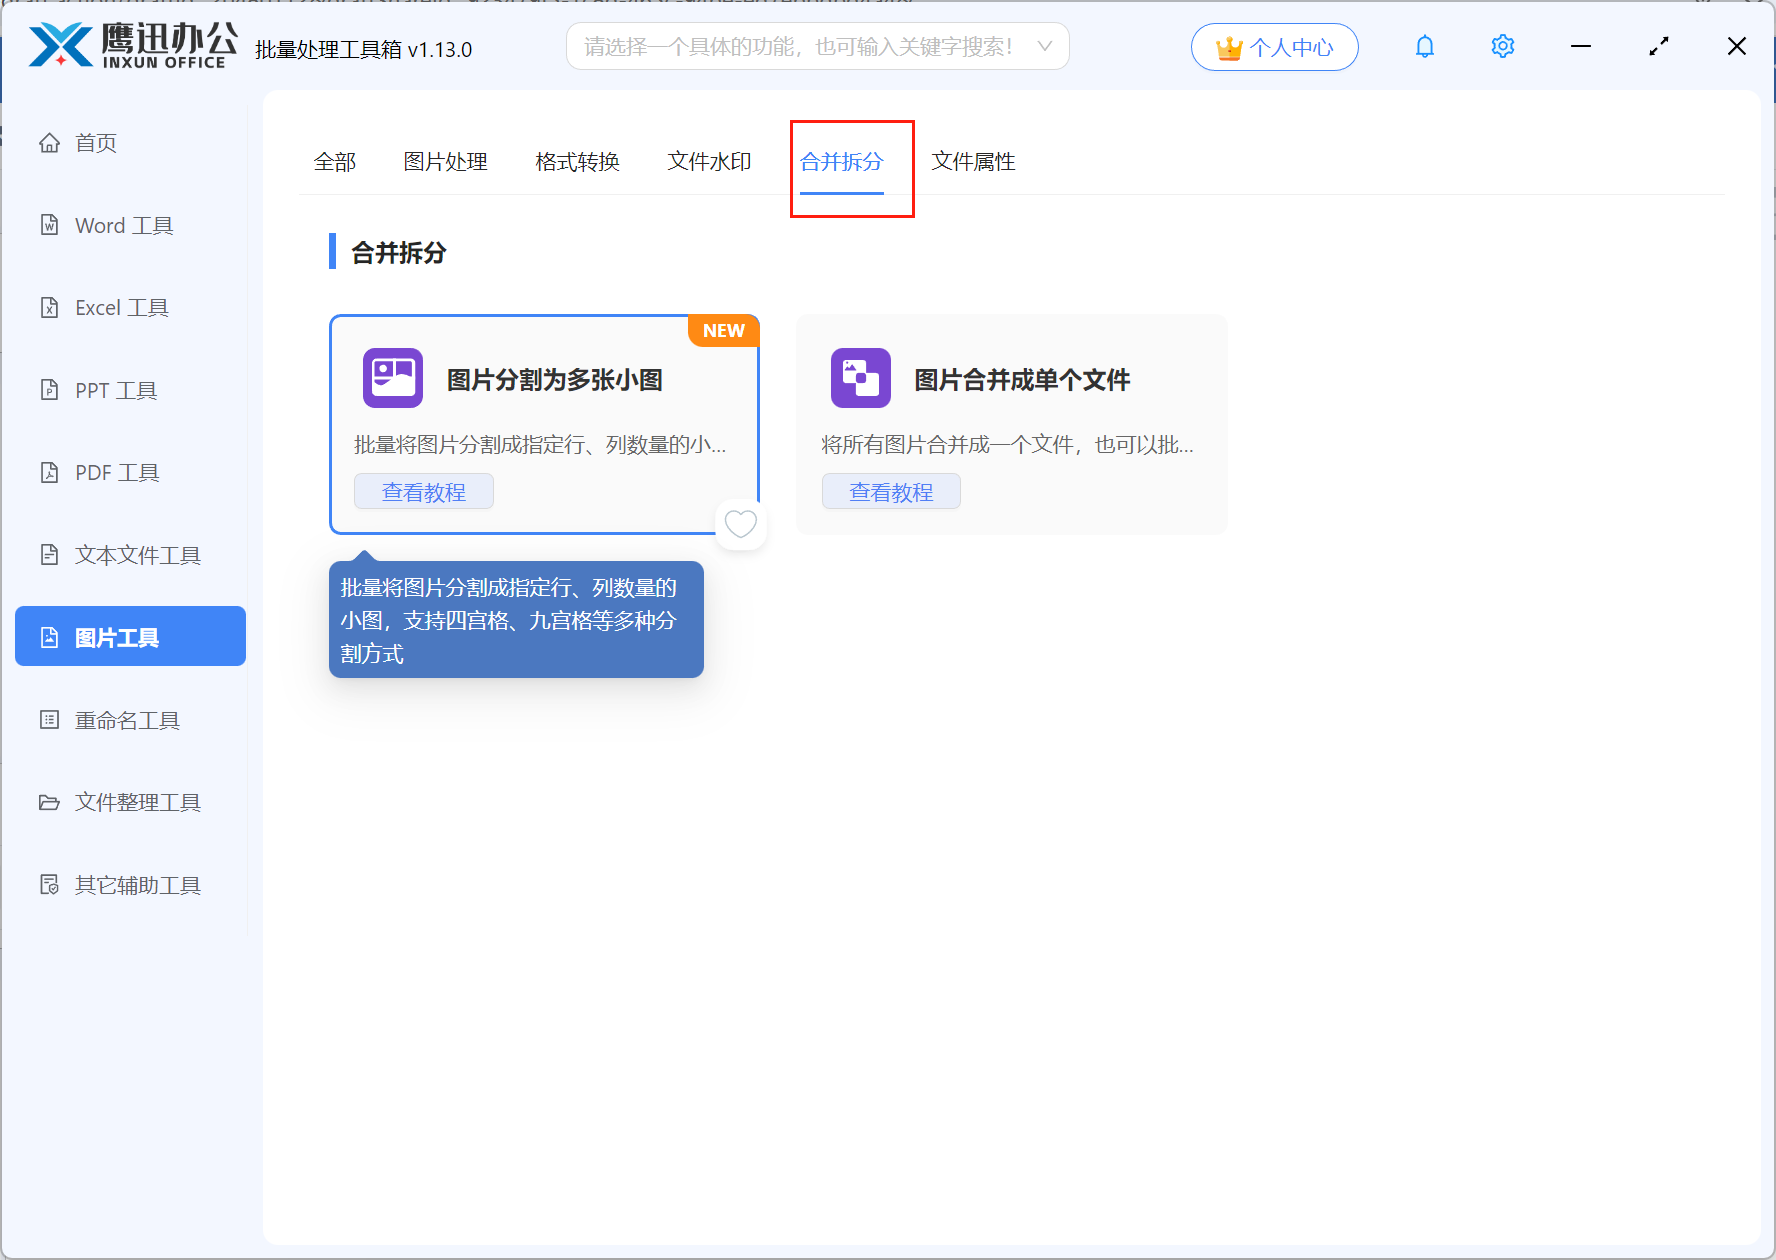This screenshot has width=1776, height=1260.
Task: Open 个人中心 in the top bar
Action: point(1274,46)
